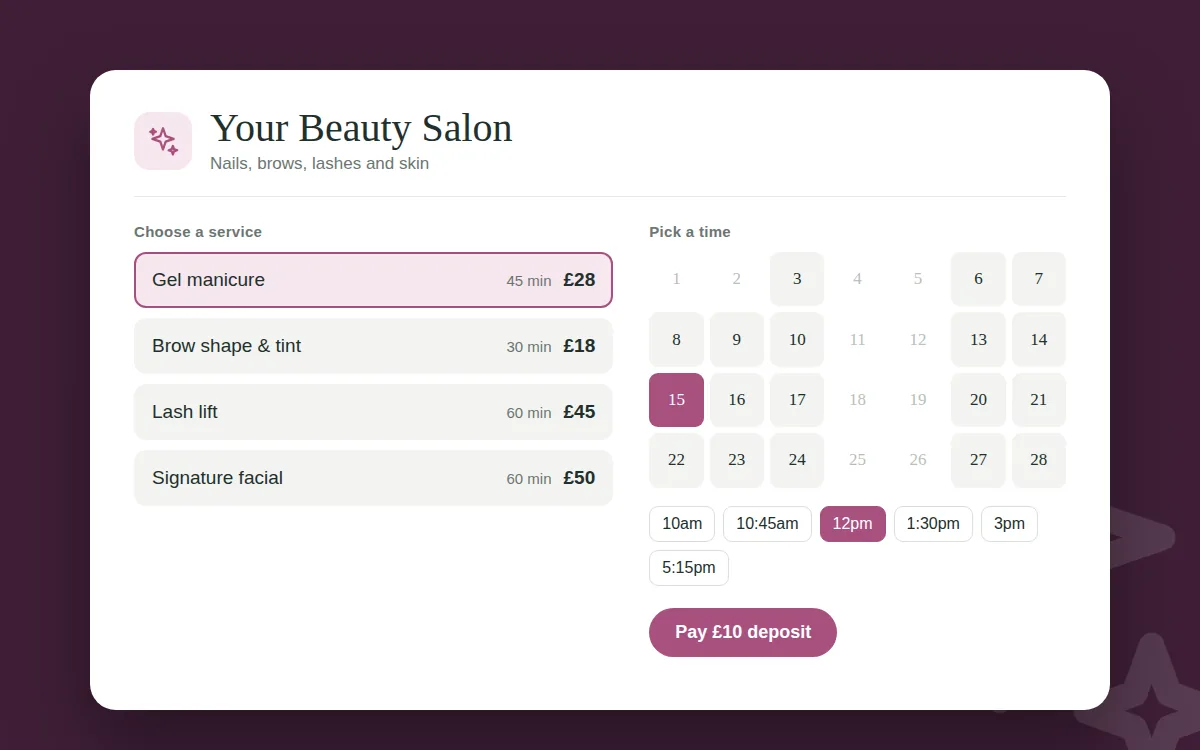Image resolution: width=1200 pixels, height=750 pixels.
Task: Click the greyed-out day 25
Action: (x=857, y=460)
